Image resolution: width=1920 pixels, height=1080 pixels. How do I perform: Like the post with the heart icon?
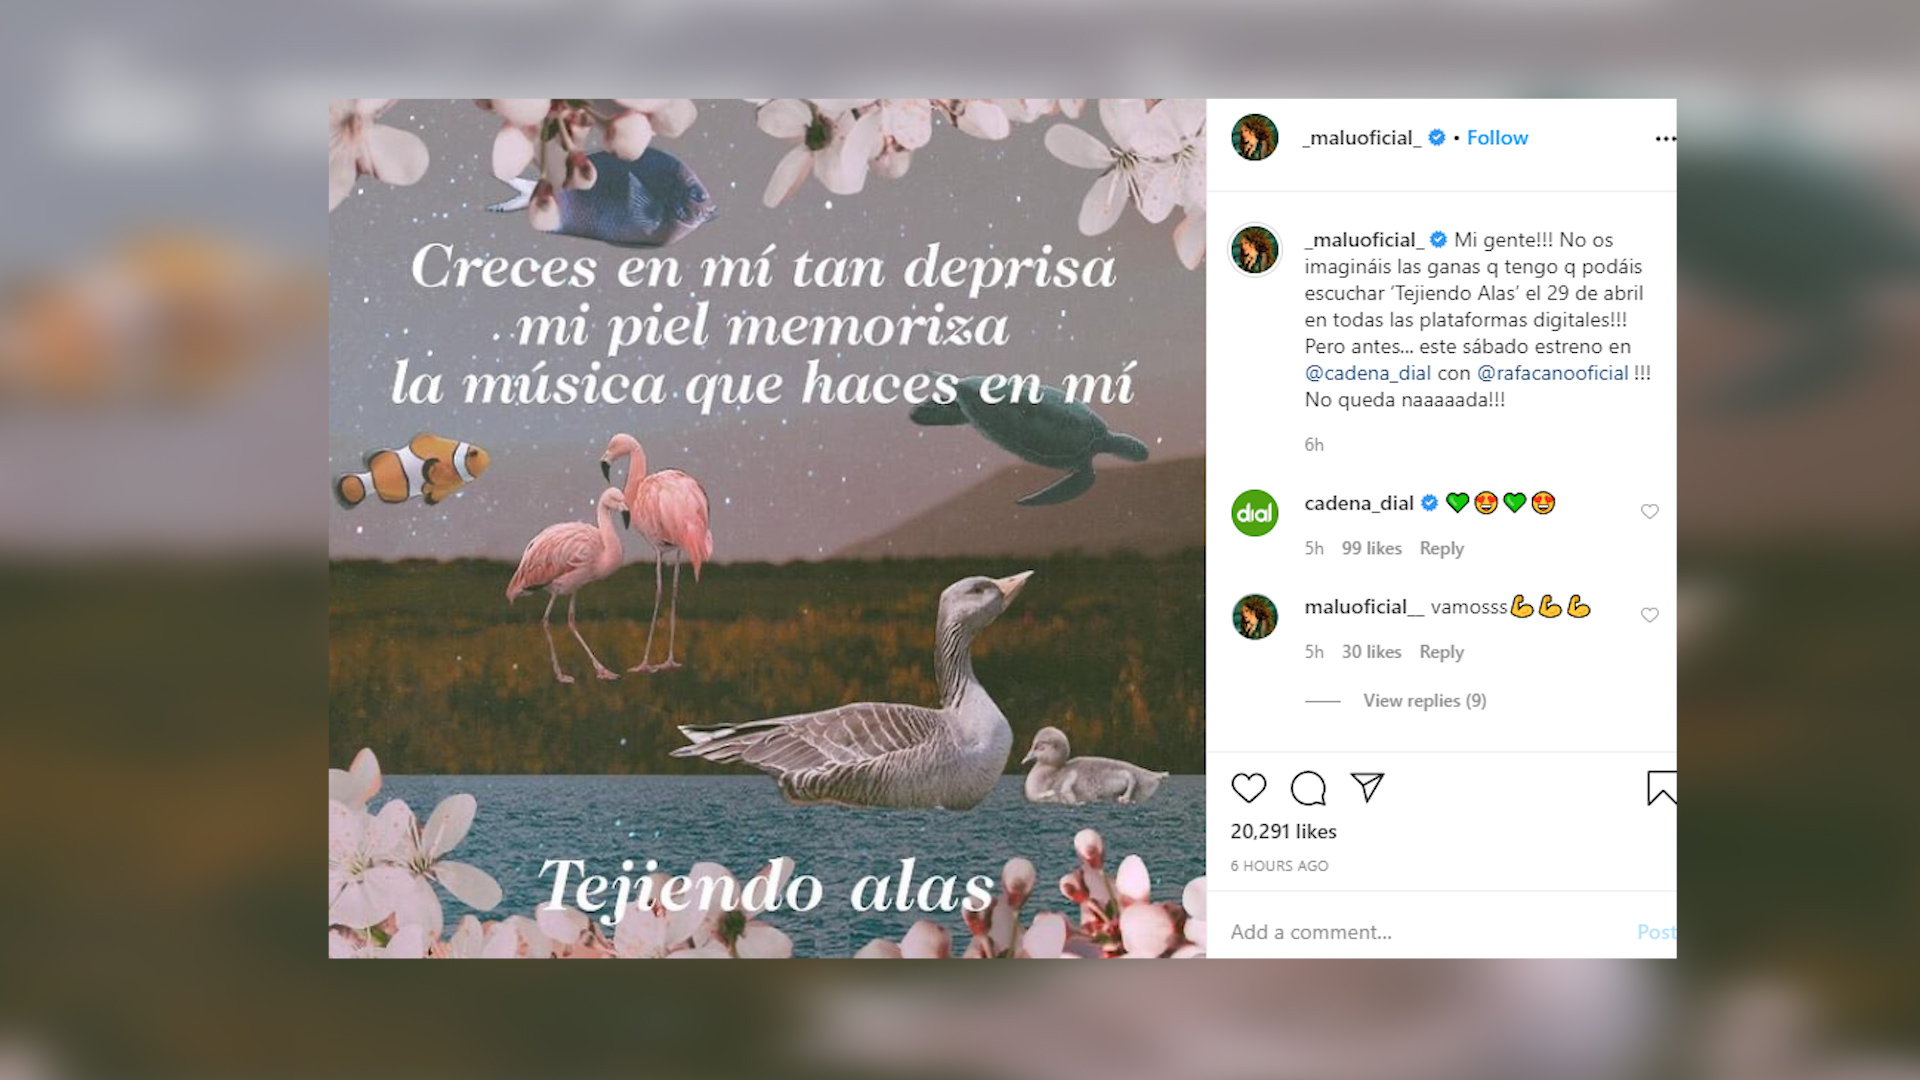(1249, 788)
